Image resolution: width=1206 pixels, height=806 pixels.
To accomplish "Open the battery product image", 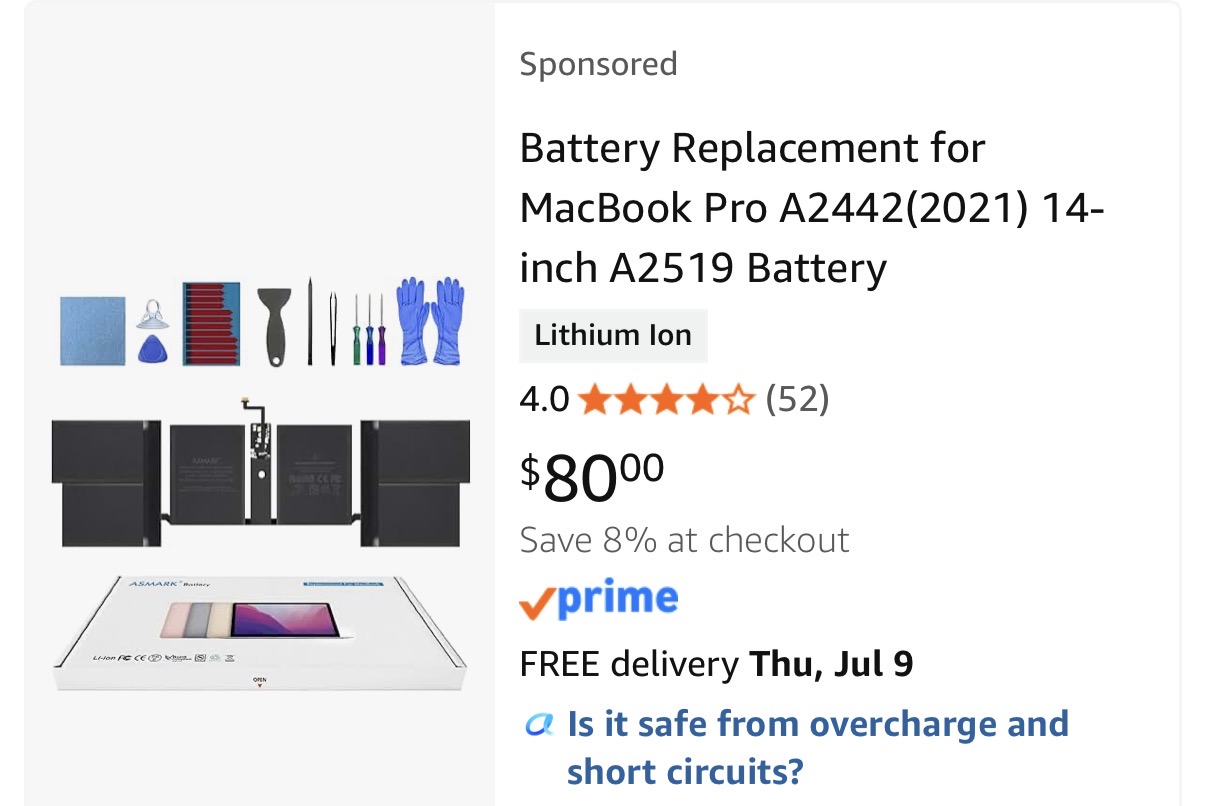I will [260, 483].
